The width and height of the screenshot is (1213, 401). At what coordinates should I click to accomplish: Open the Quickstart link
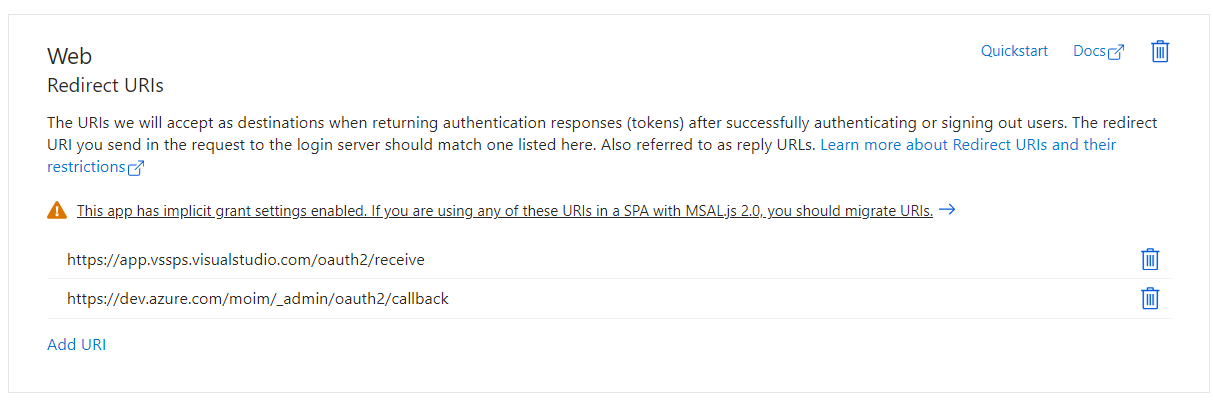1014,51
